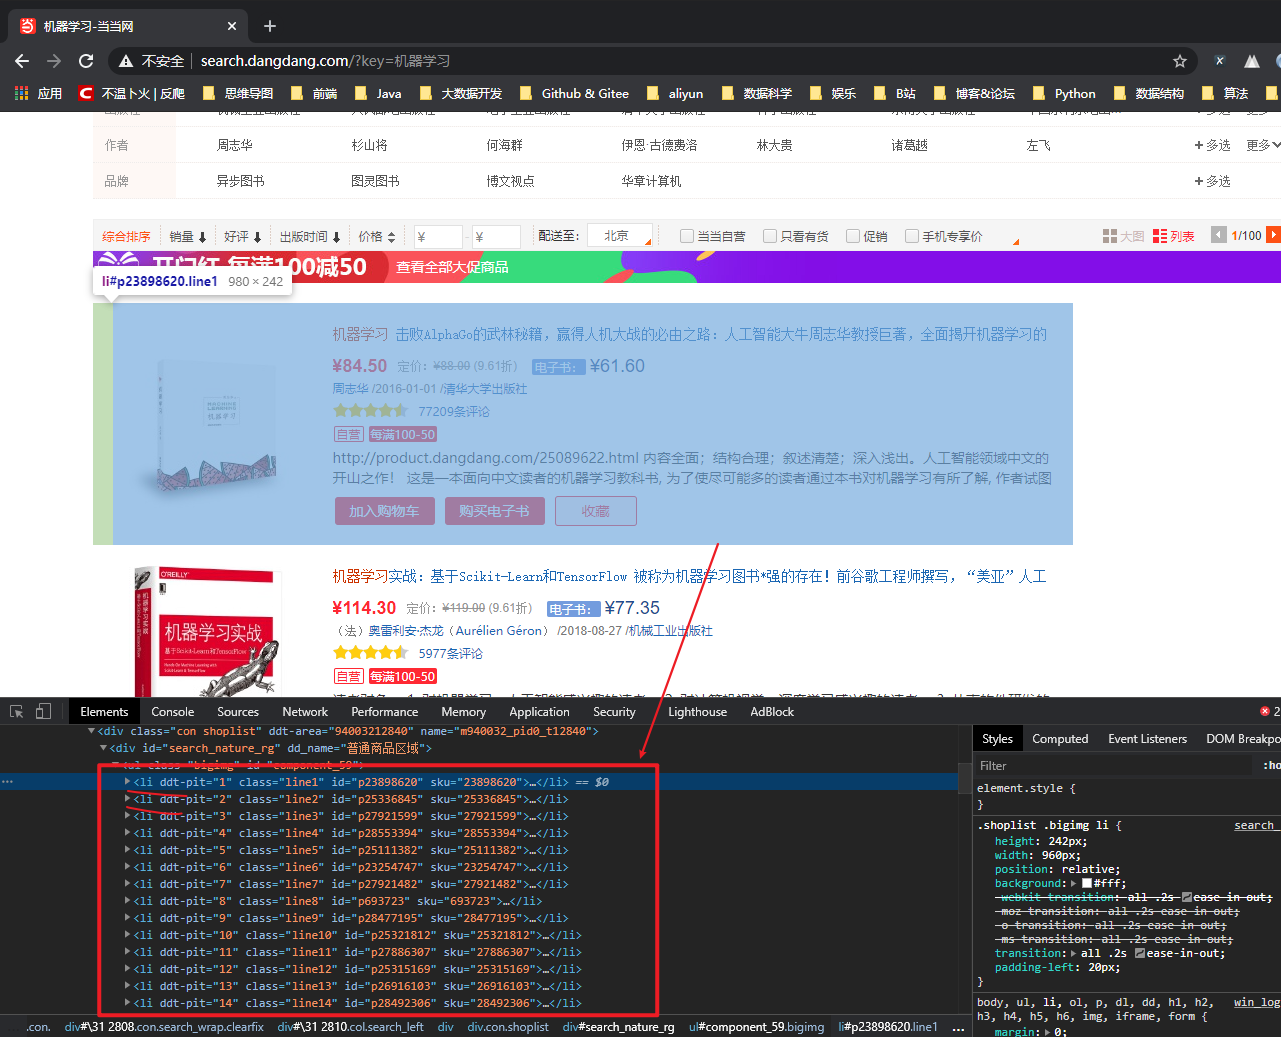Click the 加入购物车 button
This screenshot has height=1037, width=1281.
pos(384,511)
